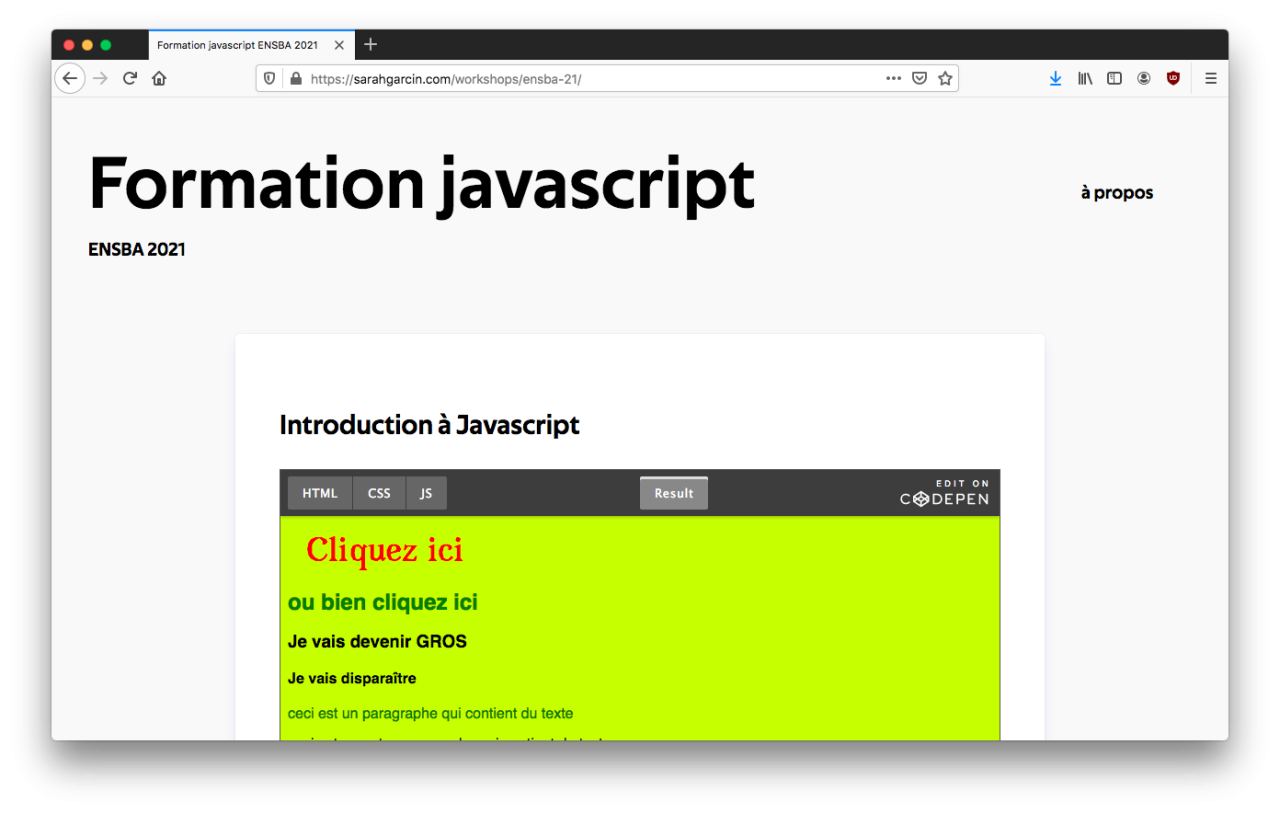Click the browser back arrow button
The width and height of the screenshot is (1280, 814).
pyautogui.click(x=70, y=79)
